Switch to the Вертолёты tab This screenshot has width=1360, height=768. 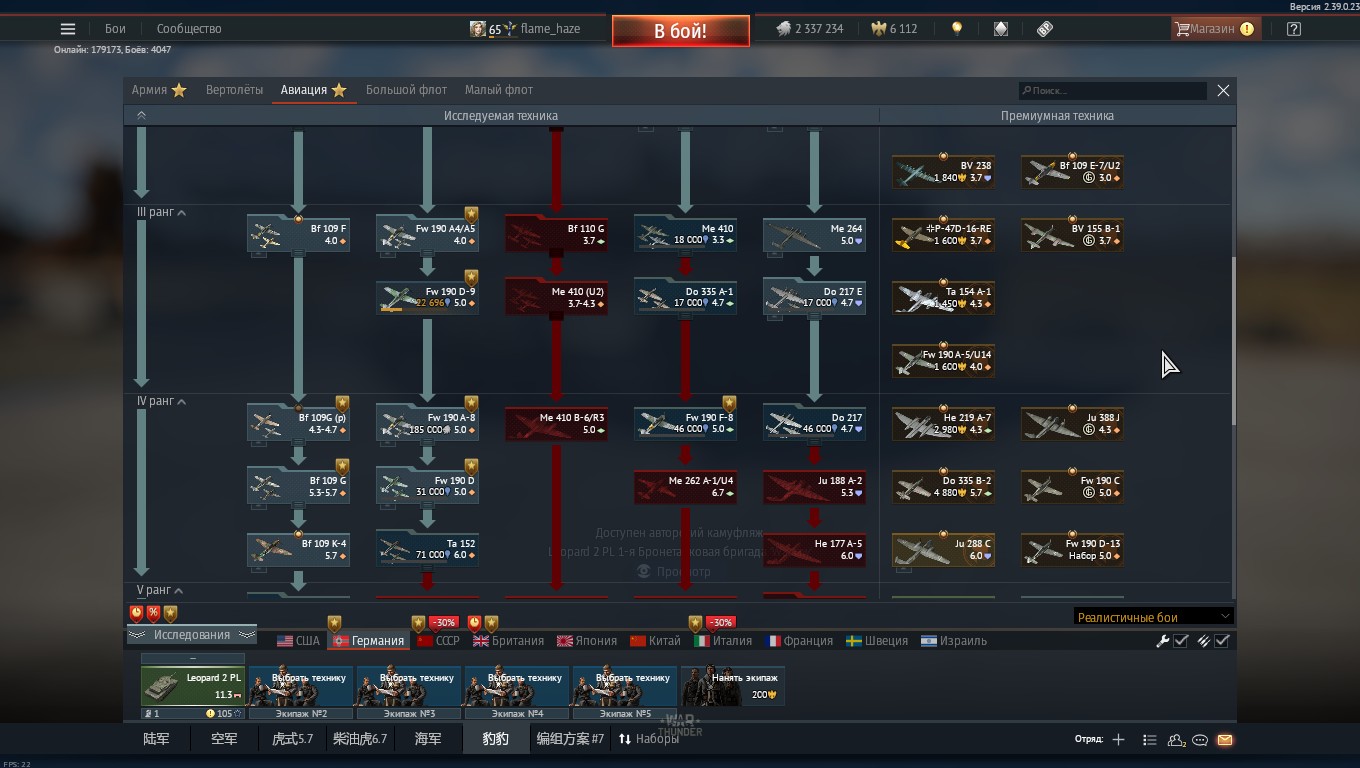point(234,90)
